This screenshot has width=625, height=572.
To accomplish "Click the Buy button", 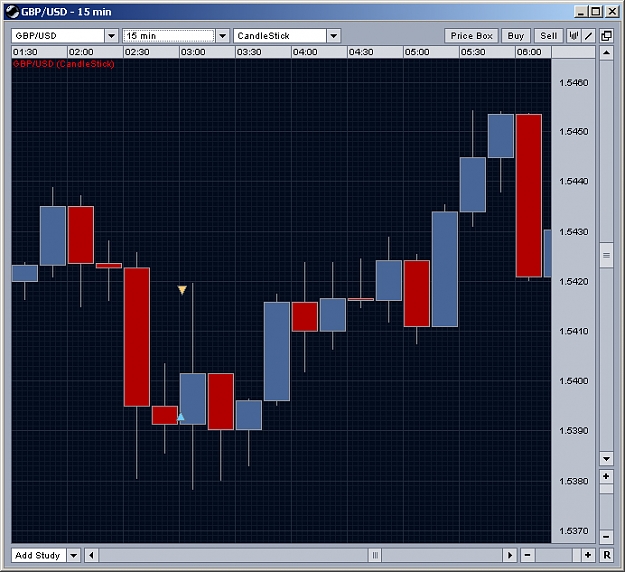I will [x=515, y=36].
